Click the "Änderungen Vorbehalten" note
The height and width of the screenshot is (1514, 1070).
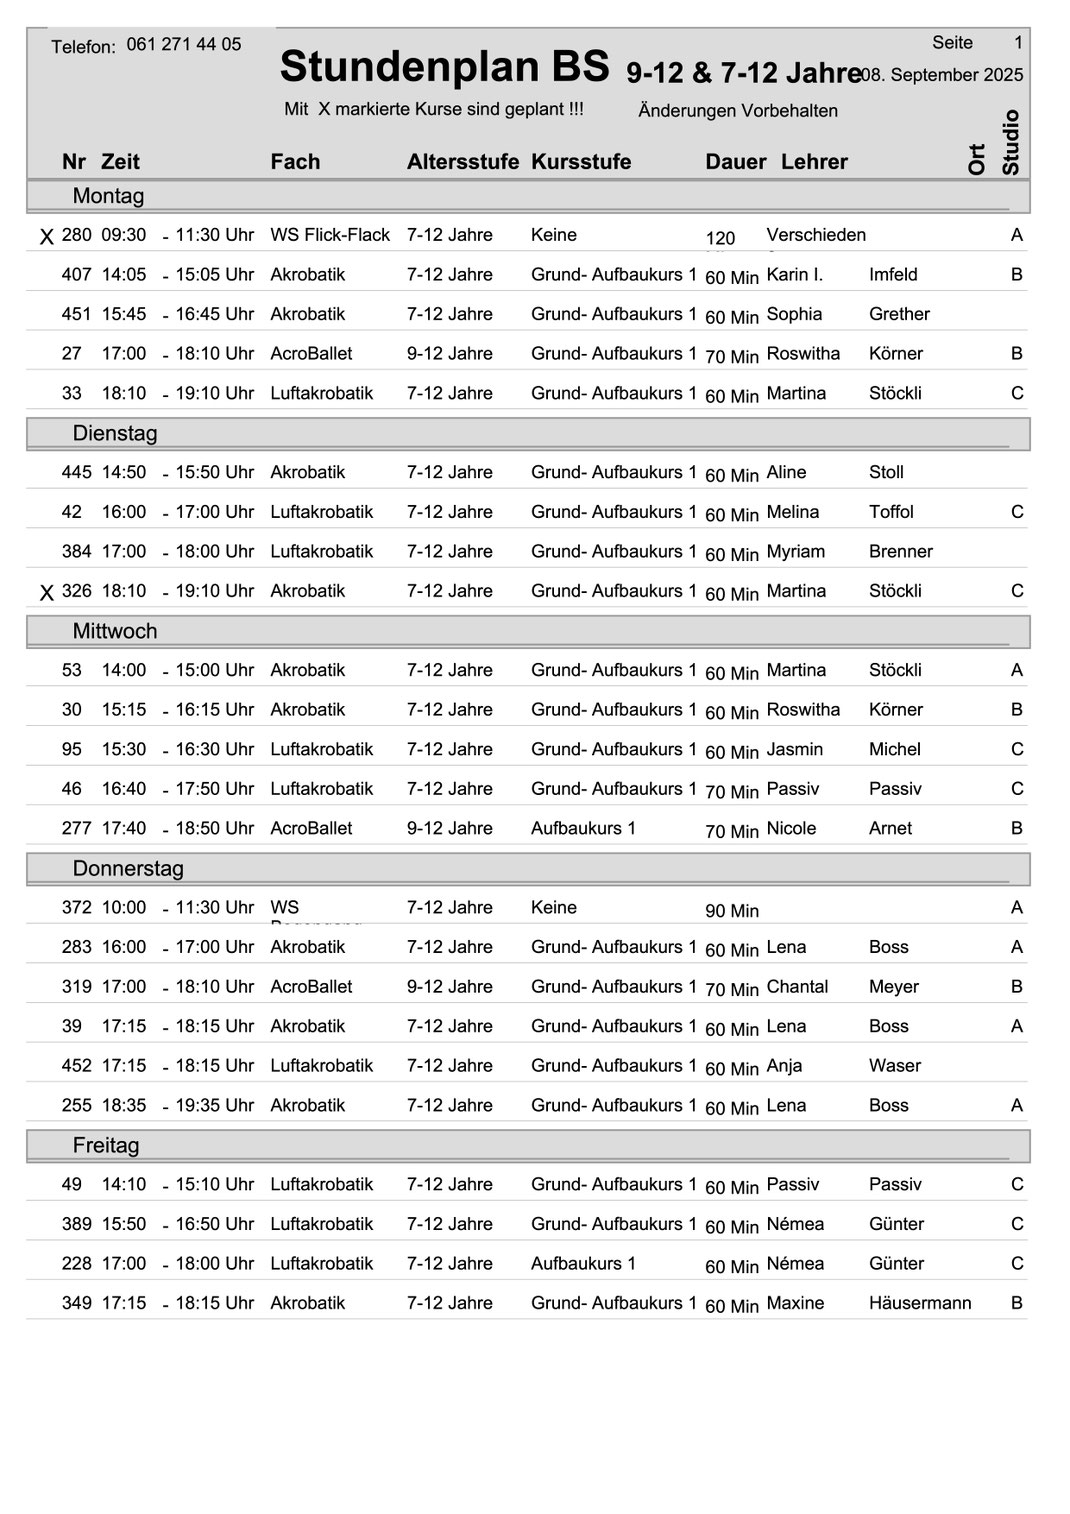pos(738,111)
